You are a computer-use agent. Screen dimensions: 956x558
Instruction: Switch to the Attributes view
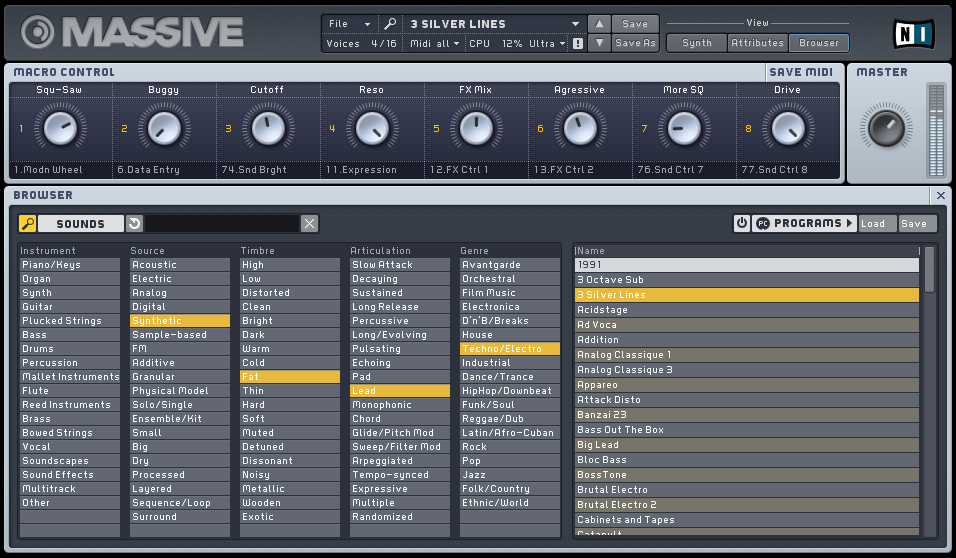coord(757,43)
